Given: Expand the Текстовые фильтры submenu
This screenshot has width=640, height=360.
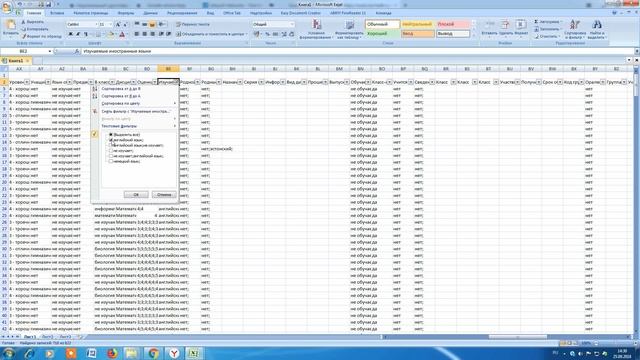Looking at the screenshot, I should [x=138, y=126].
